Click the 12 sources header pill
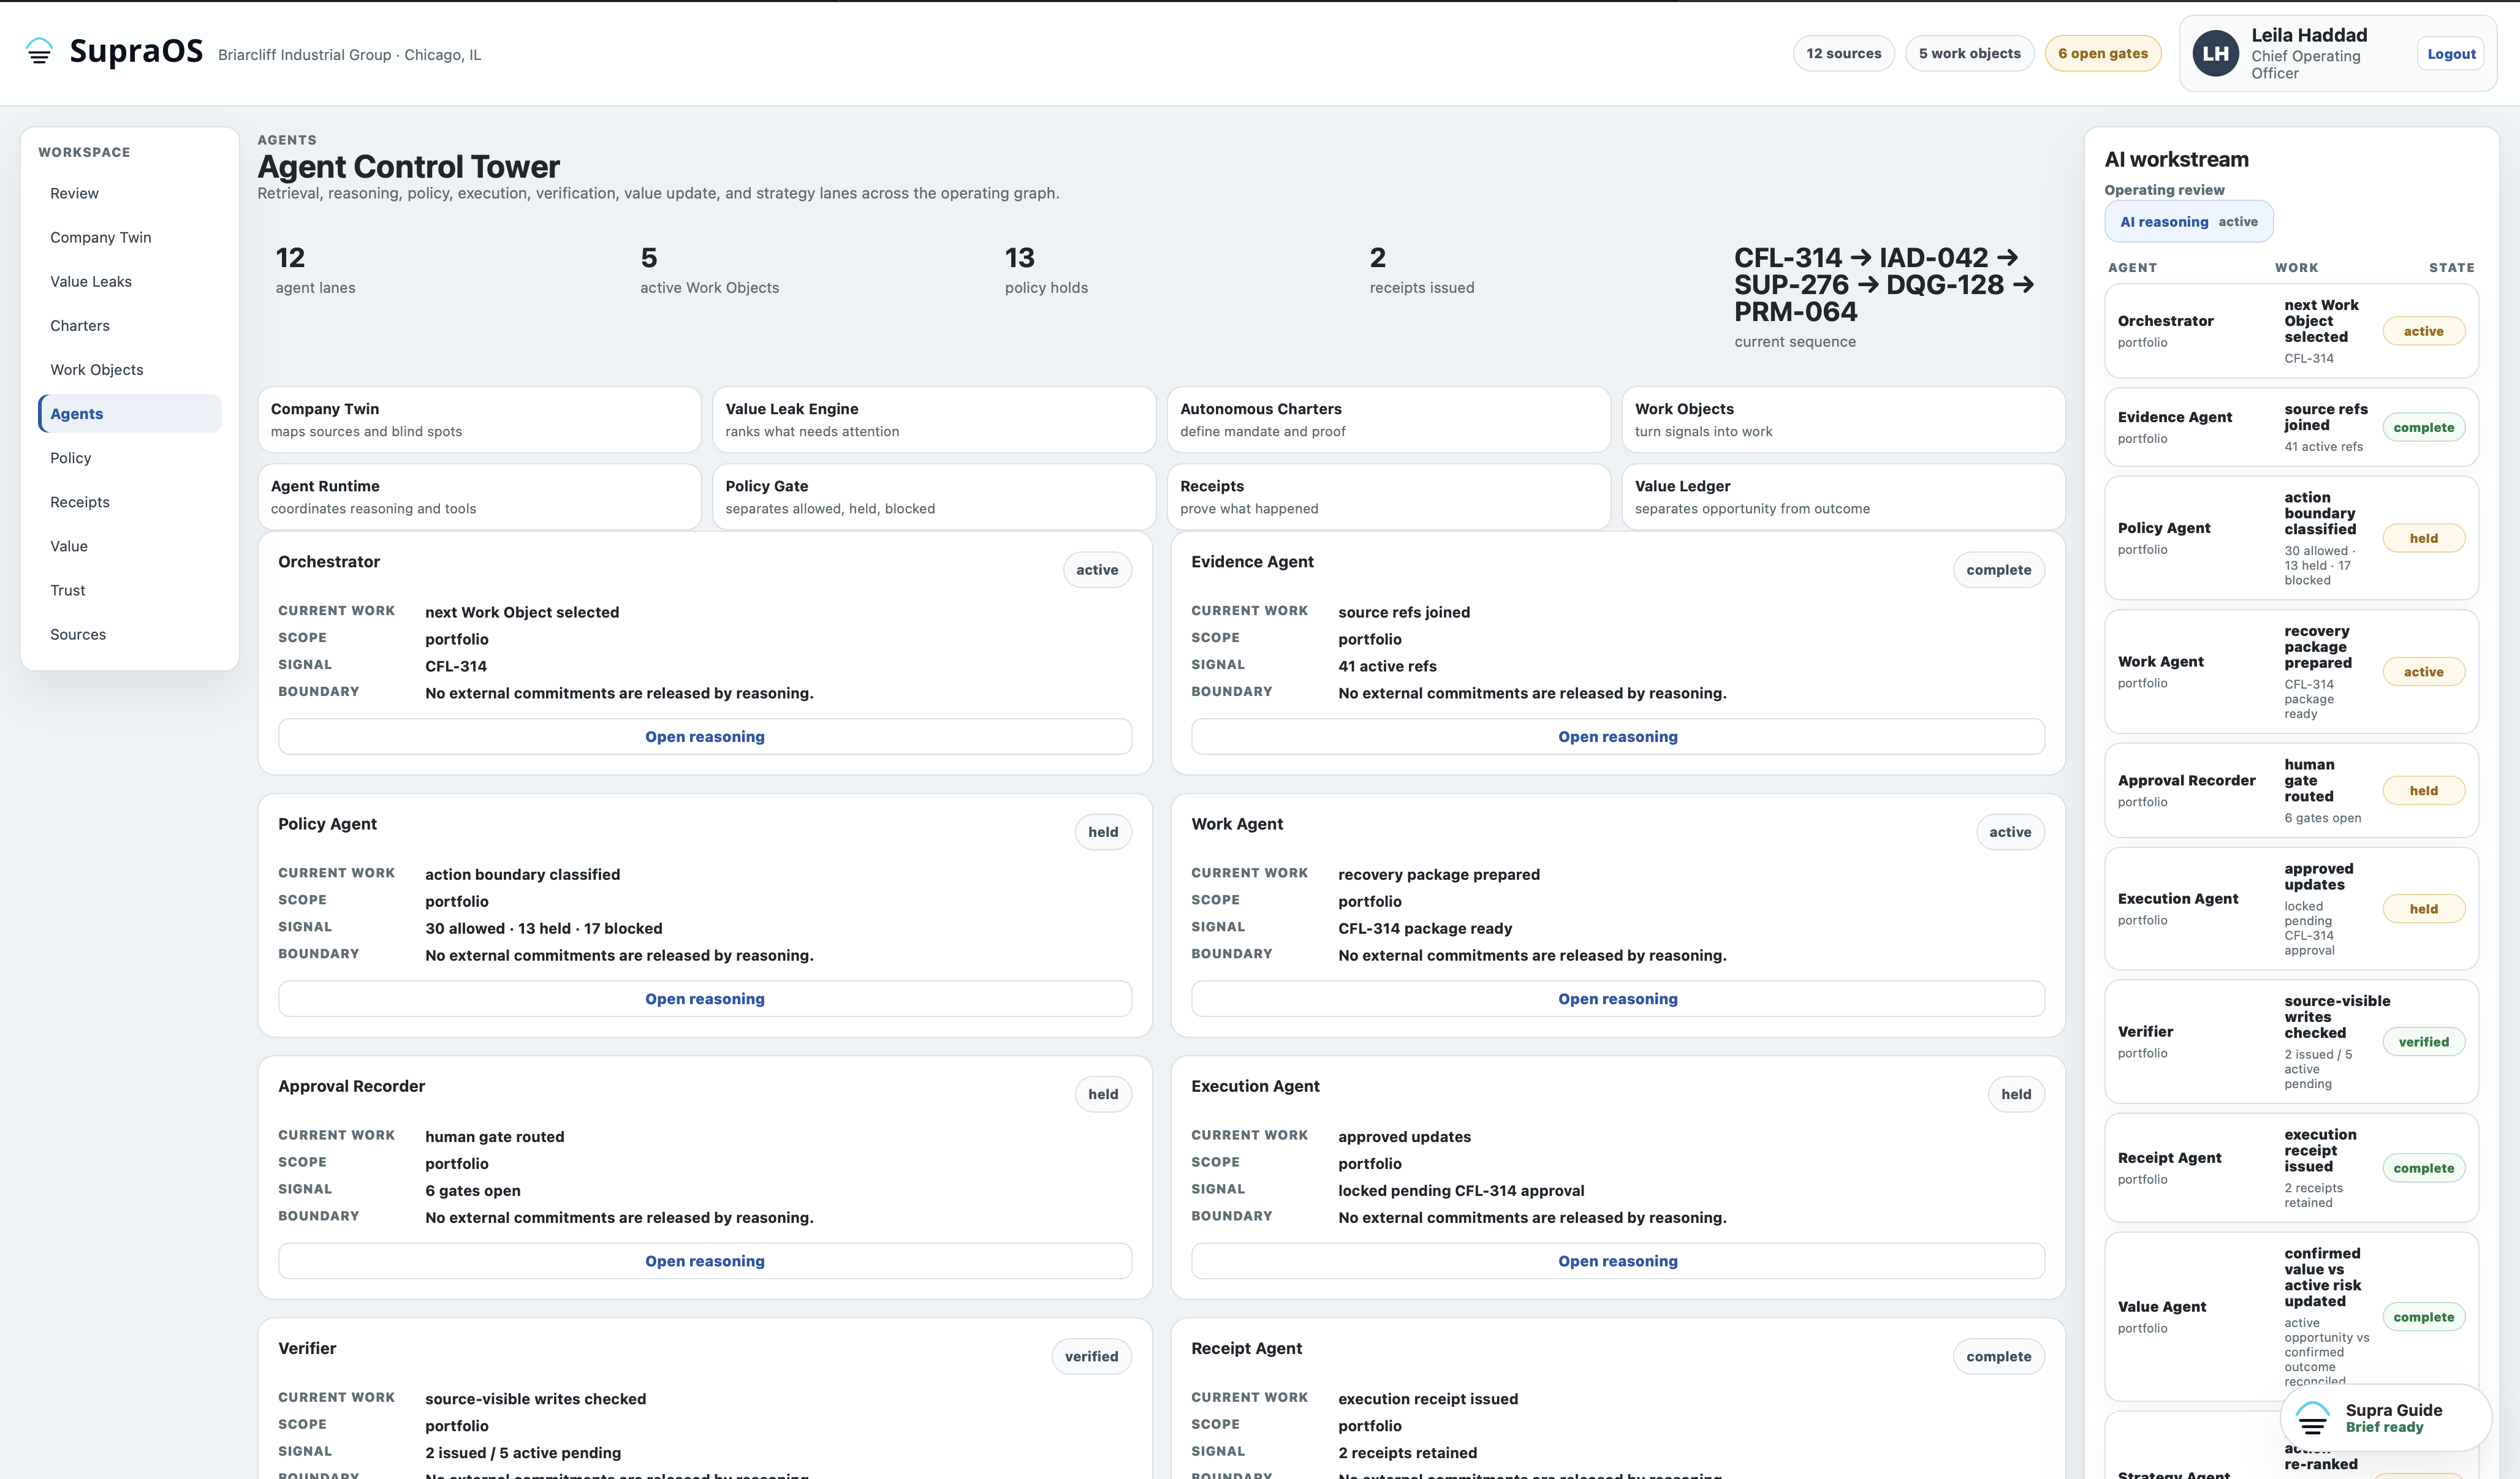2520x1479 pixels. point(1843,53)
